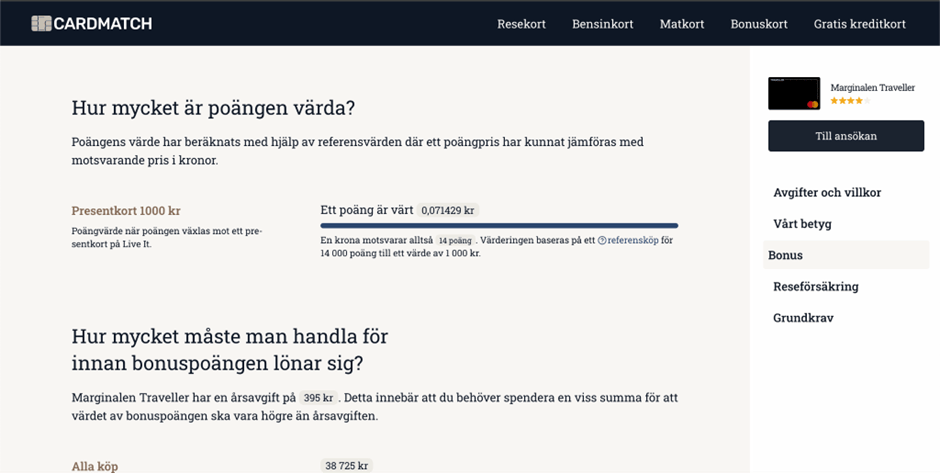The height and width of the screenshot is (473, 940).
Task: Open the Marginalen Traveller card thumbnail
Action: (794, 93)
